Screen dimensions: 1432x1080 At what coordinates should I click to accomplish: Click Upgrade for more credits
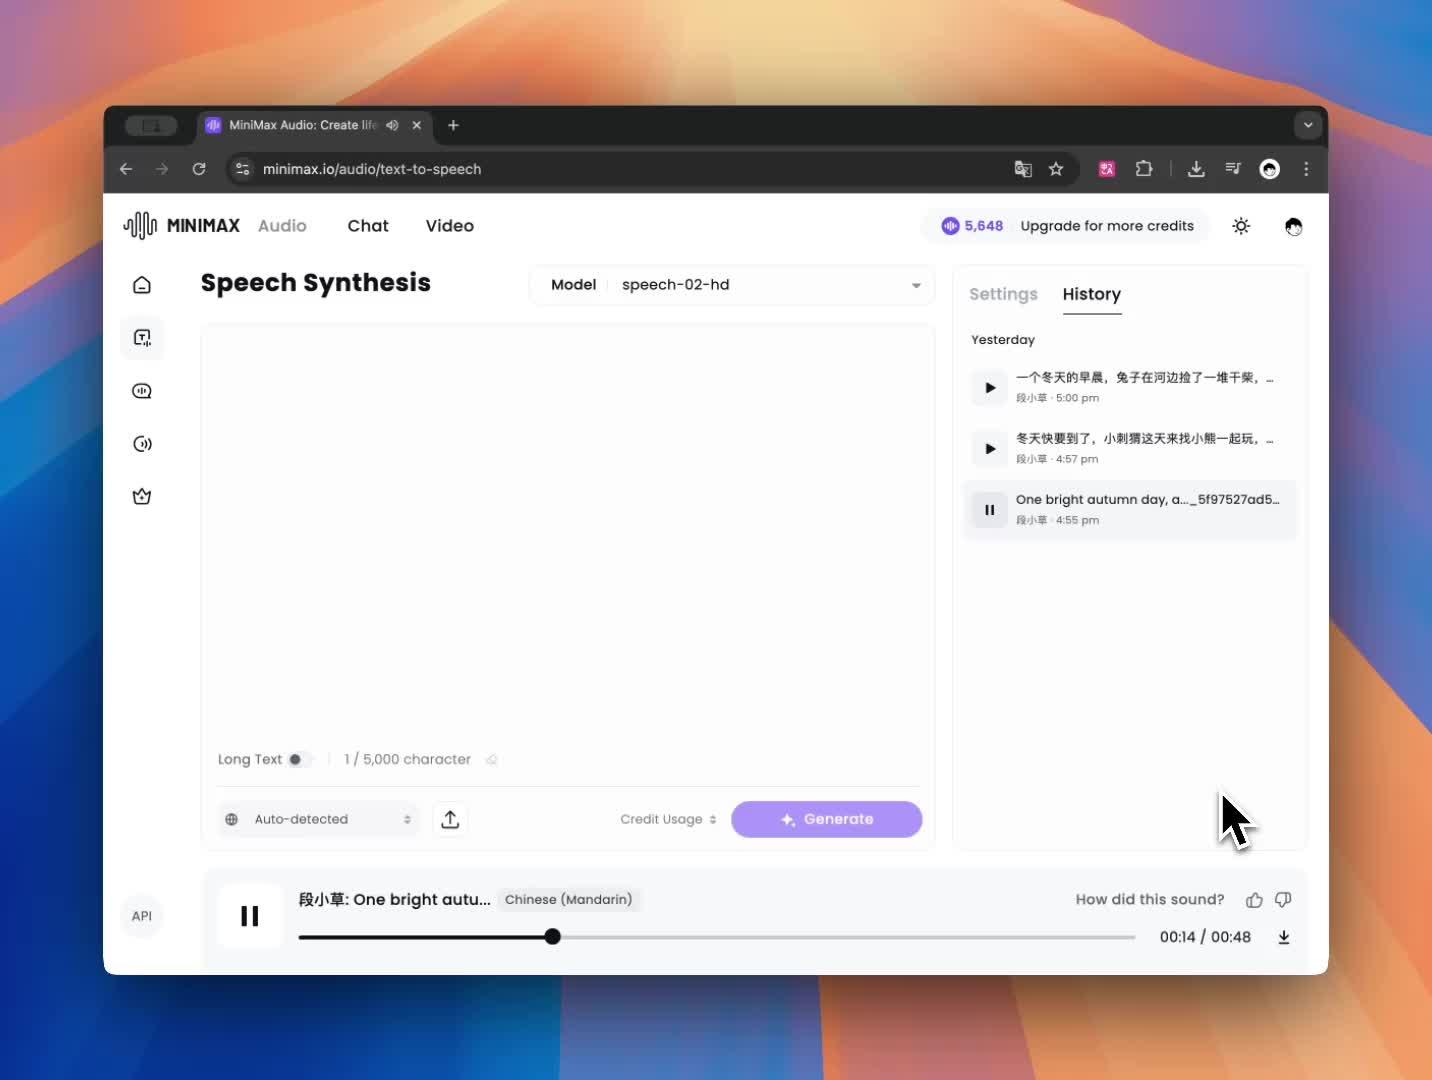coord(1107,226)
